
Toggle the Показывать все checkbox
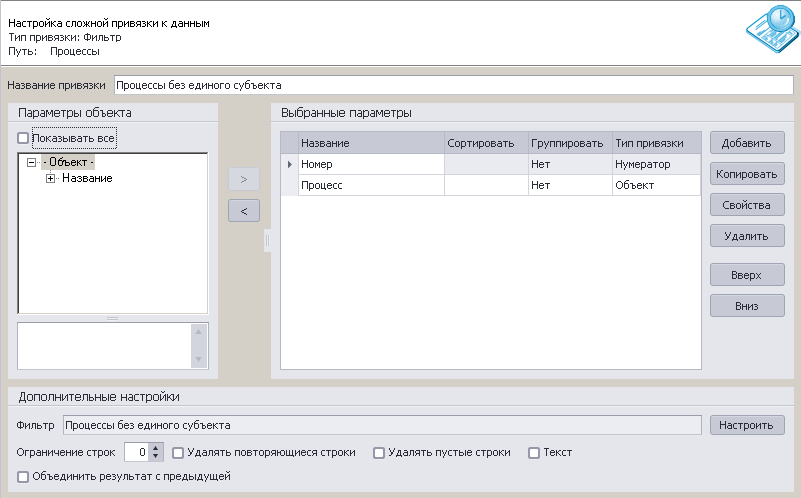pyautogui.click(x=23, y=138)
